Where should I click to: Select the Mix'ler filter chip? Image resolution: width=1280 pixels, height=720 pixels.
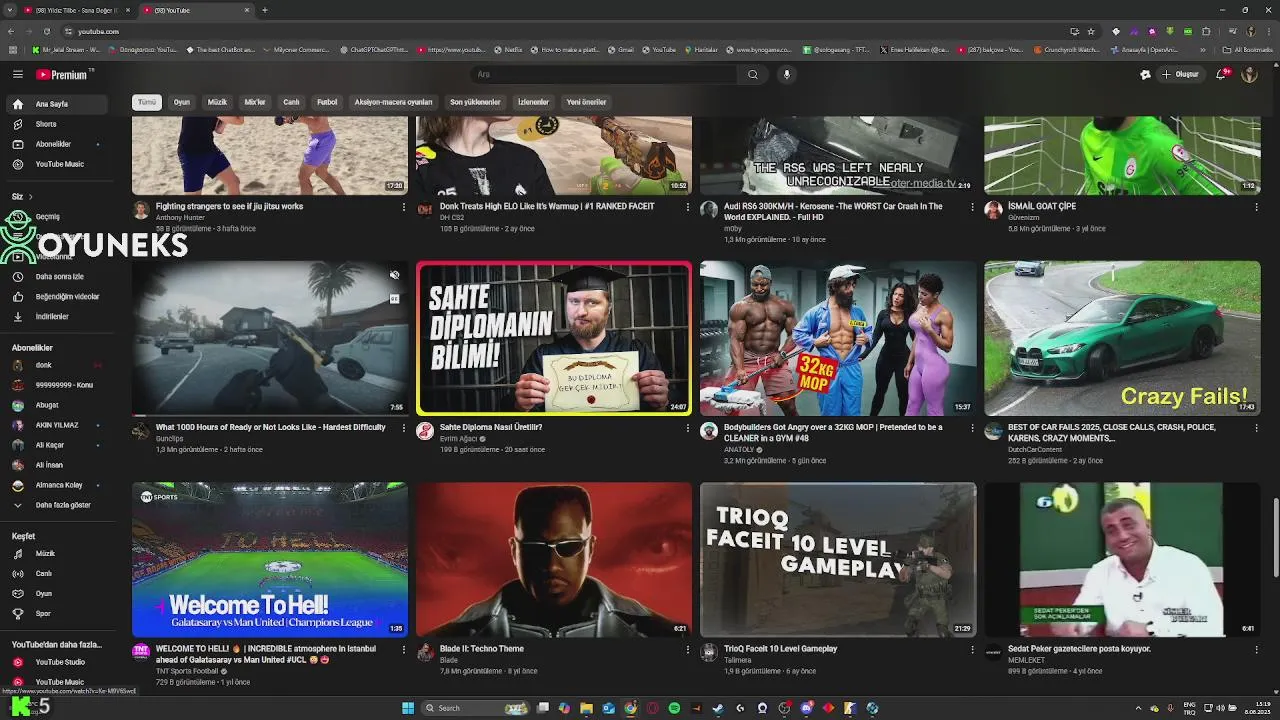pyautogui.click(x=255, y=102)
